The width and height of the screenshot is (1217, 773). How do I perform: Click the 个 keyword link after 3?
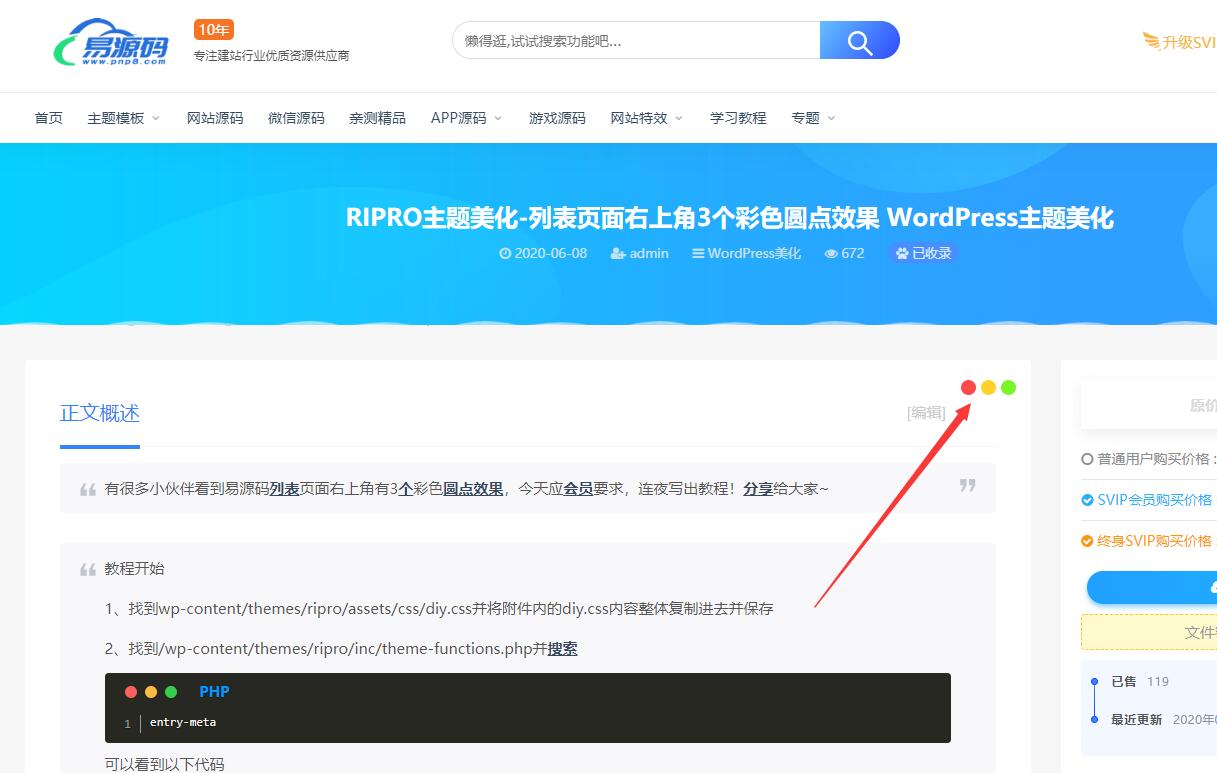tap(405, 489)
